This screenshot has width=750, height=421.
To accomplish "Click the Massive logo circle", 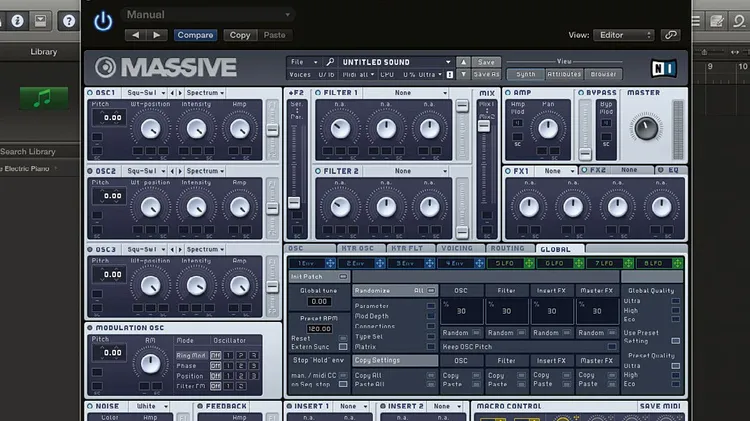I will [105, 67].
